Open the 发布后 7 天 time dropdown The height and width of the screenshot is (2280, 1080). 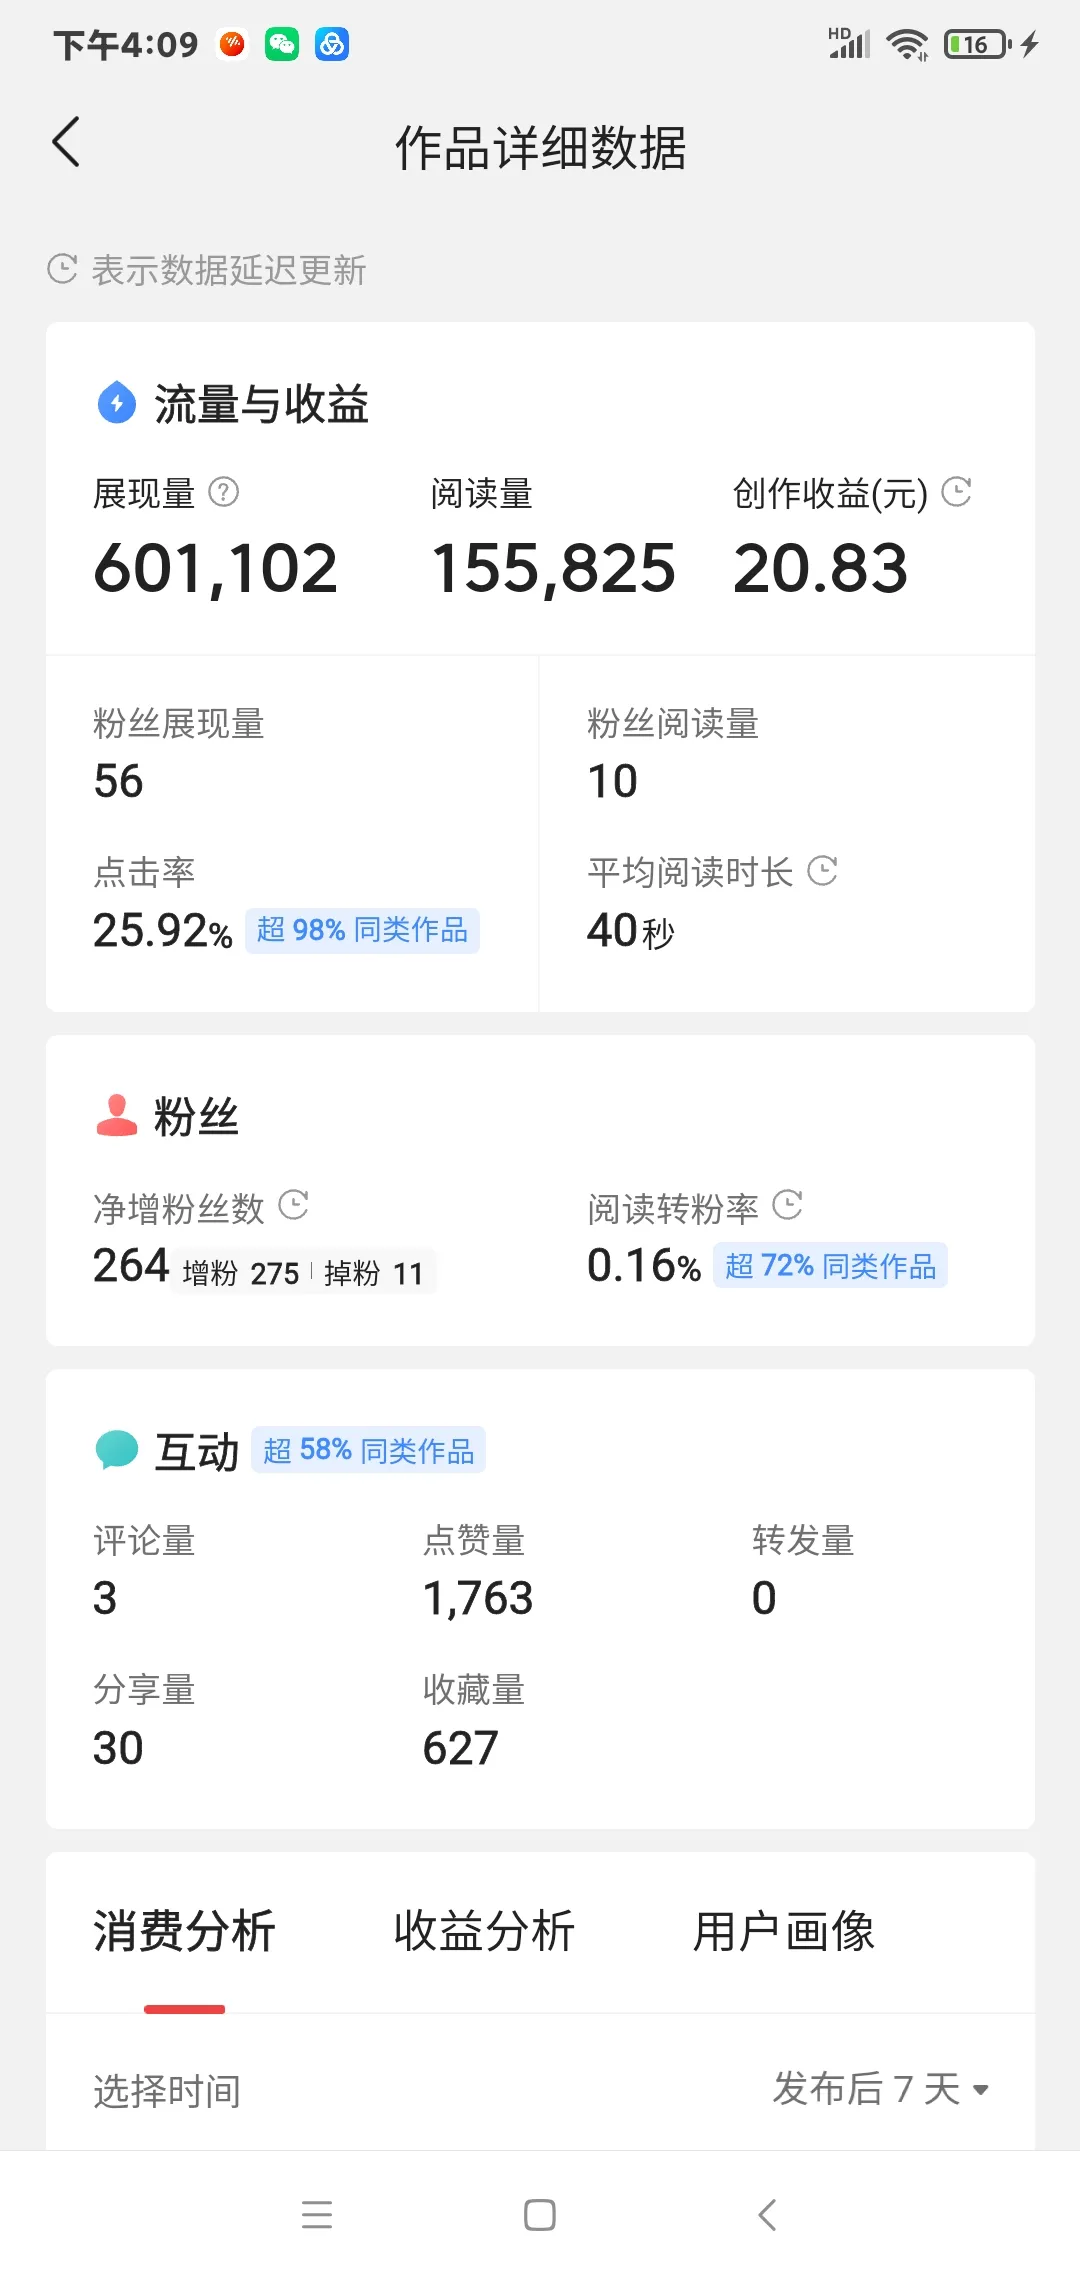880,2089
